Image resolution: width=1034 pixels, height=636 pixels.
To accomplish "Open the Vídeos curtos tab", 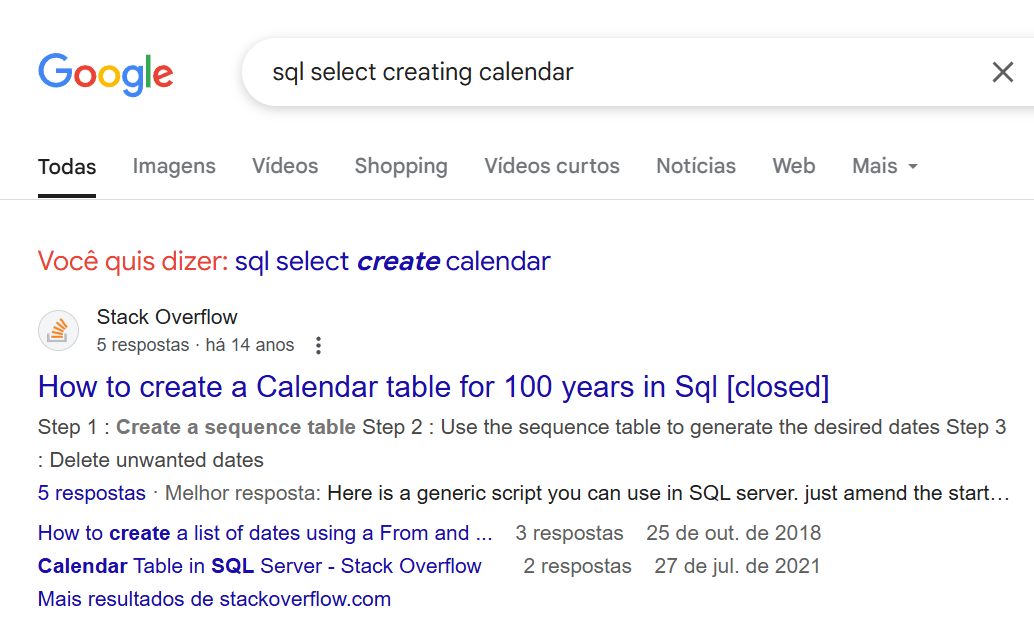I will pos(552,166).
